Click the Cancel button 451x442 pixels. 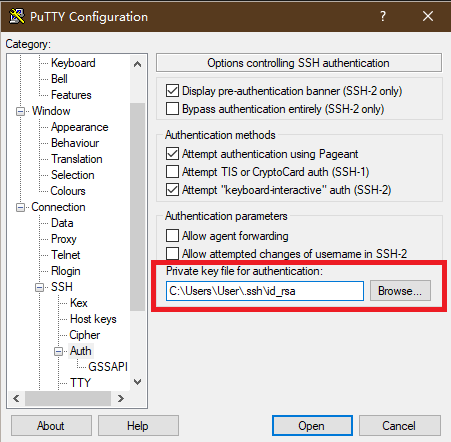coord(399,426)
